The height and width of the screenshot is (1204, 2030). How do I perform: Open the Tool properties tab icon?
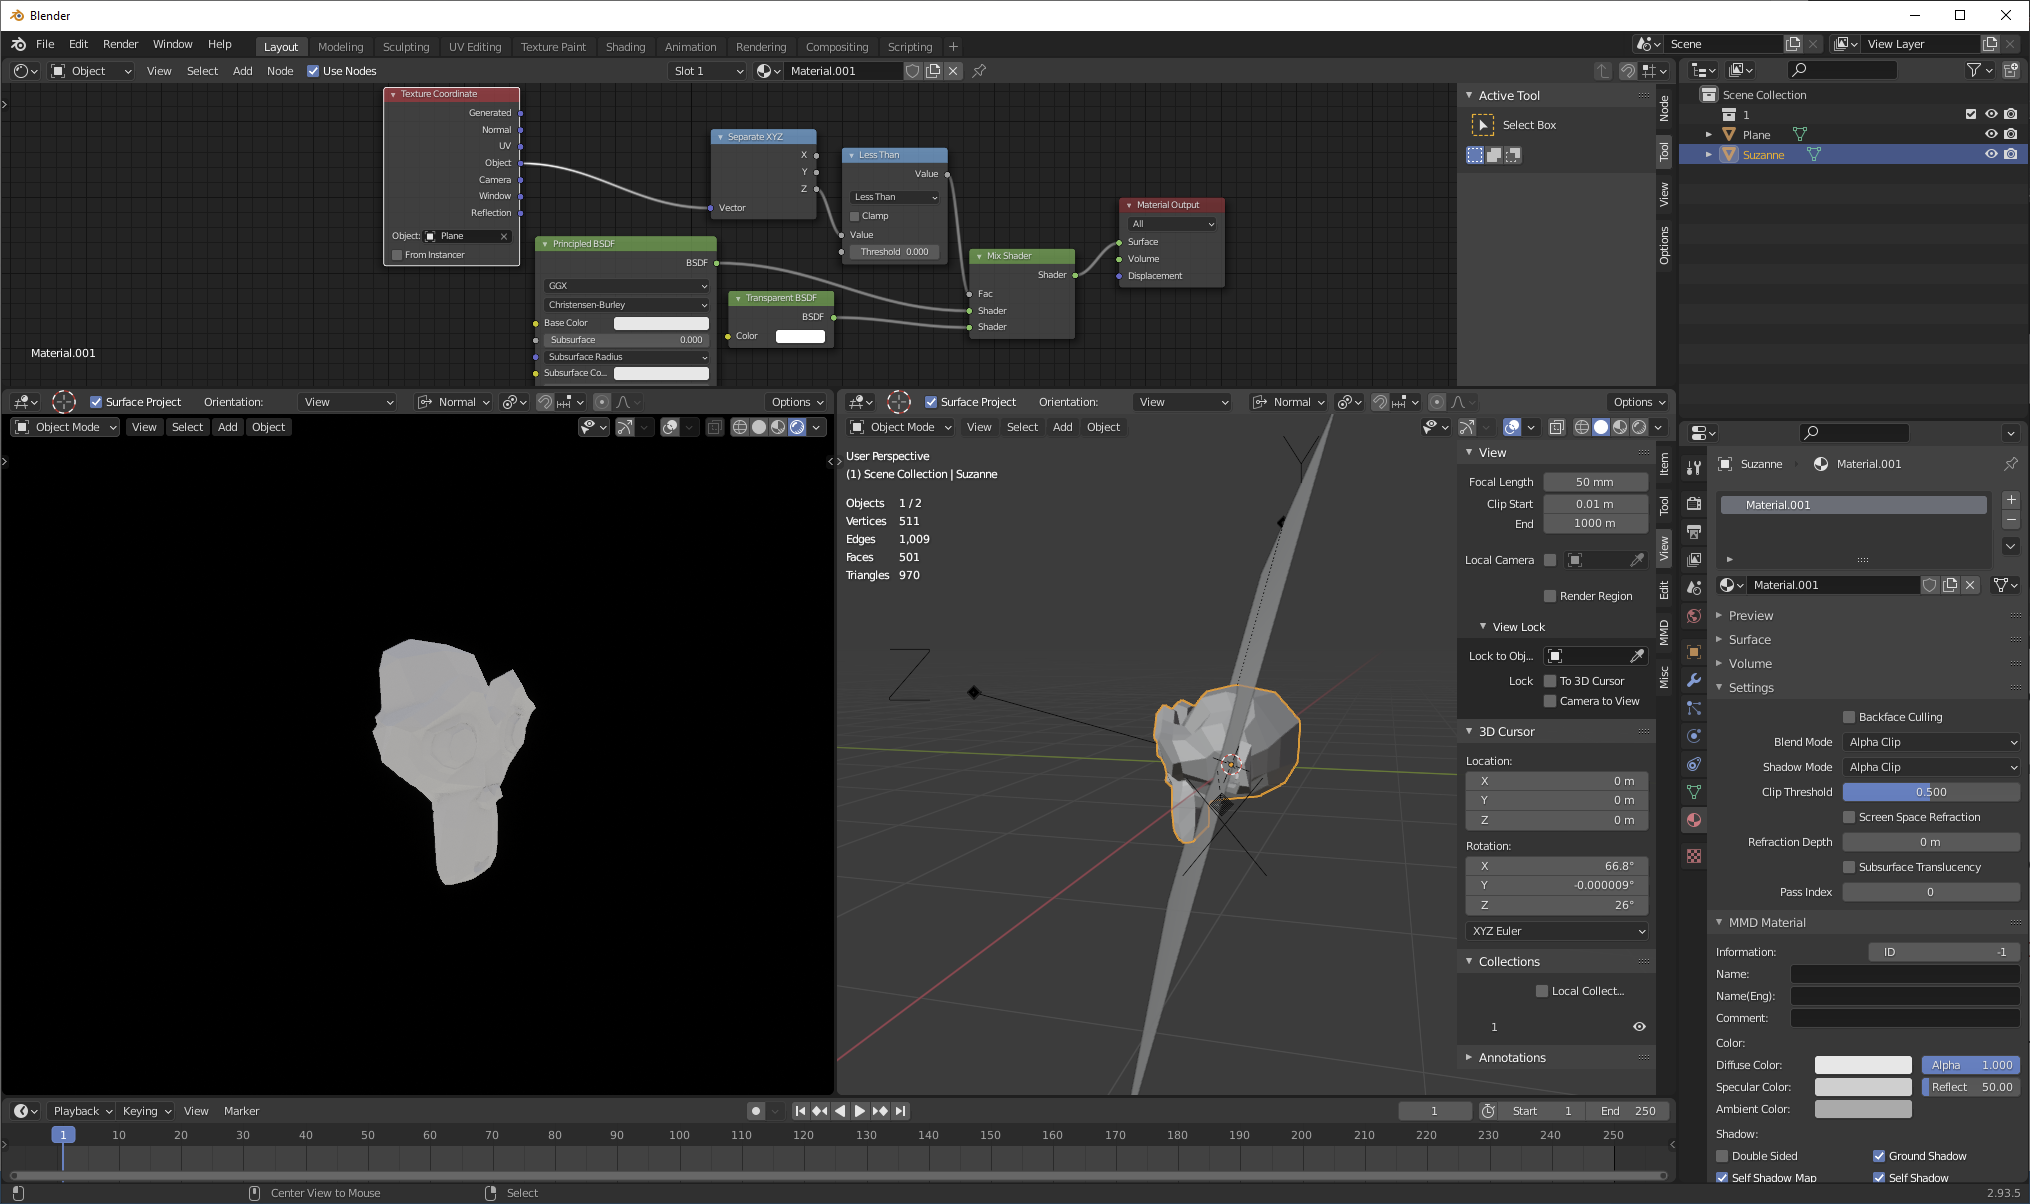click(x=1694, y=468)
